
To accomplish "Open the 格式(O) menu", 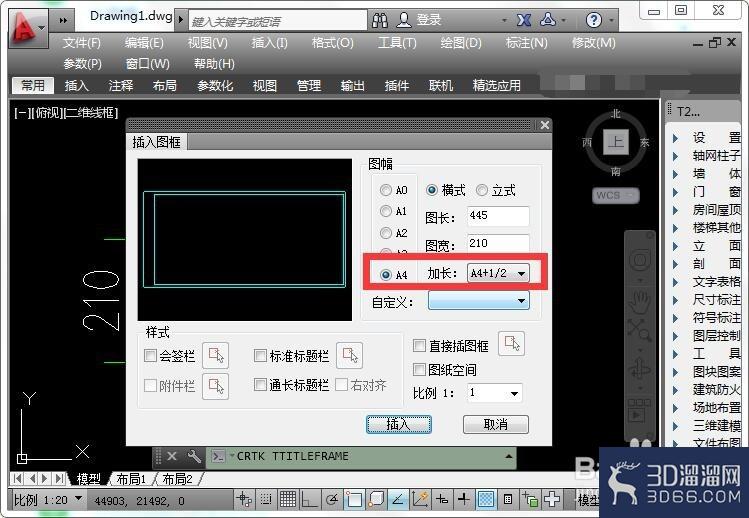I will (332, 43).
